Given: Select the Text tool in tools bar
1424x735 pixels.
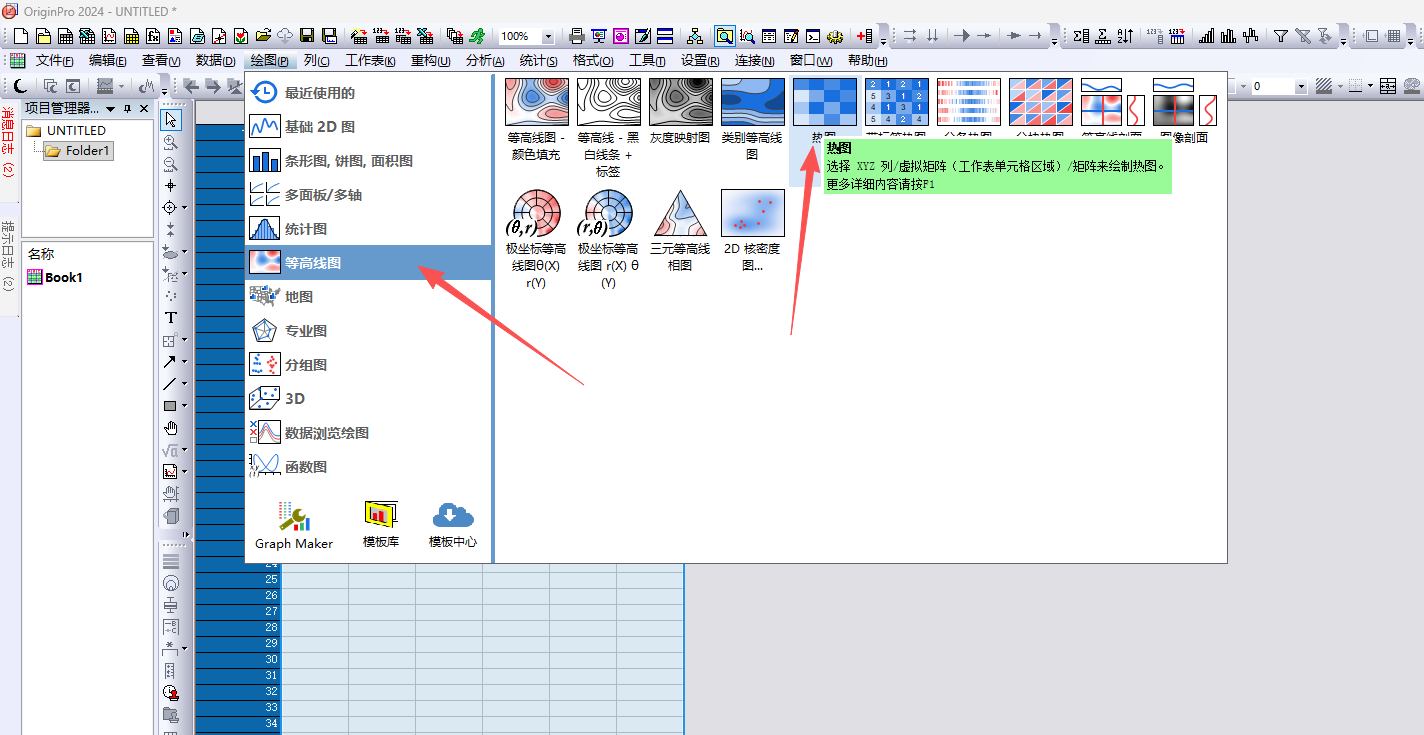Looking at the screenshot, I should (171, 318).
